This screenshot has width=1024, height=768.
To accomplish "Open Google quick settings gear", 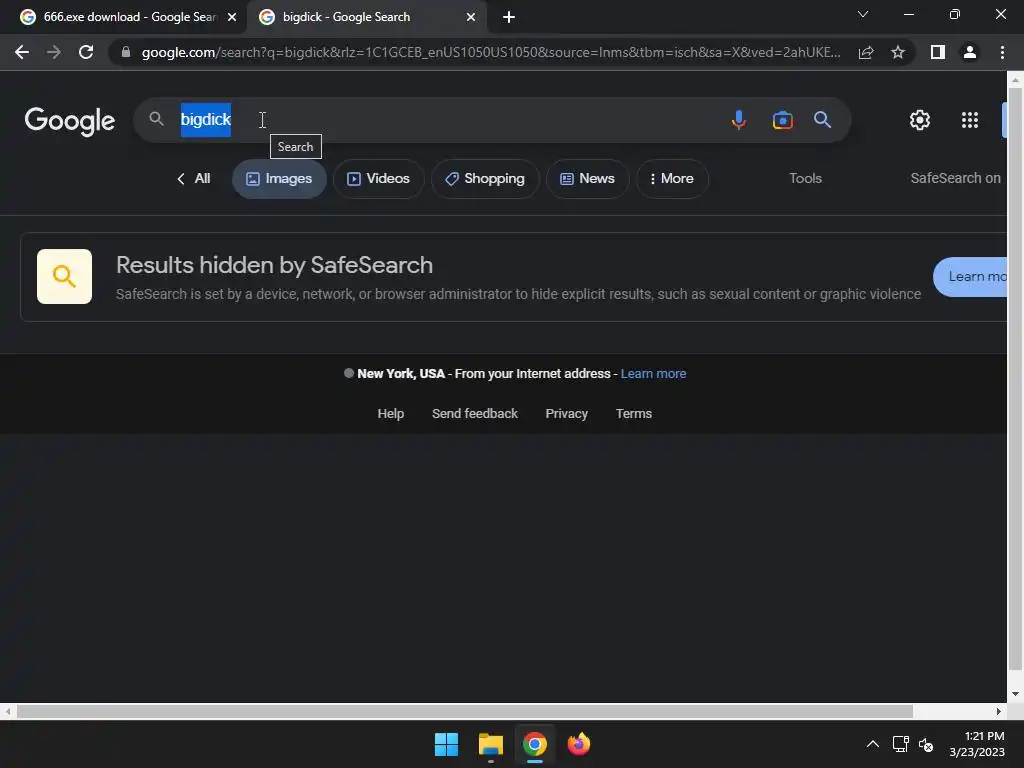I will (920, 120).
